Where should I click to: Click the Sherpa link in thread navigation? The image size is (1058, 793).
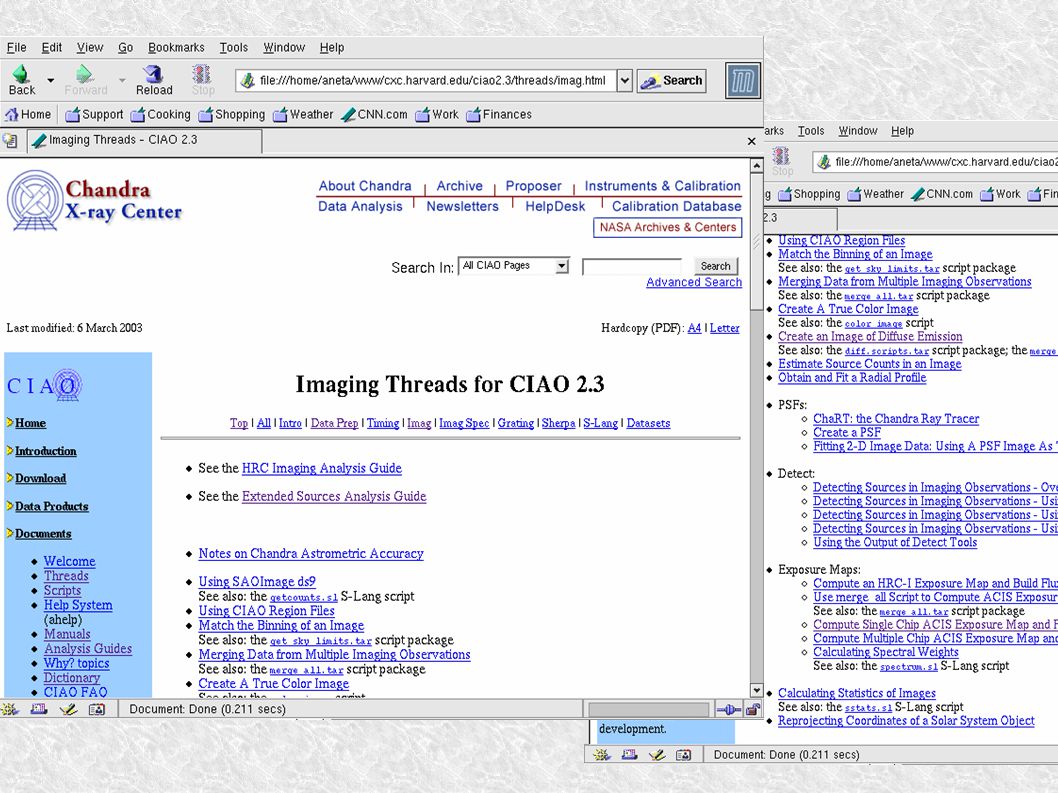[x=559, y=423]
